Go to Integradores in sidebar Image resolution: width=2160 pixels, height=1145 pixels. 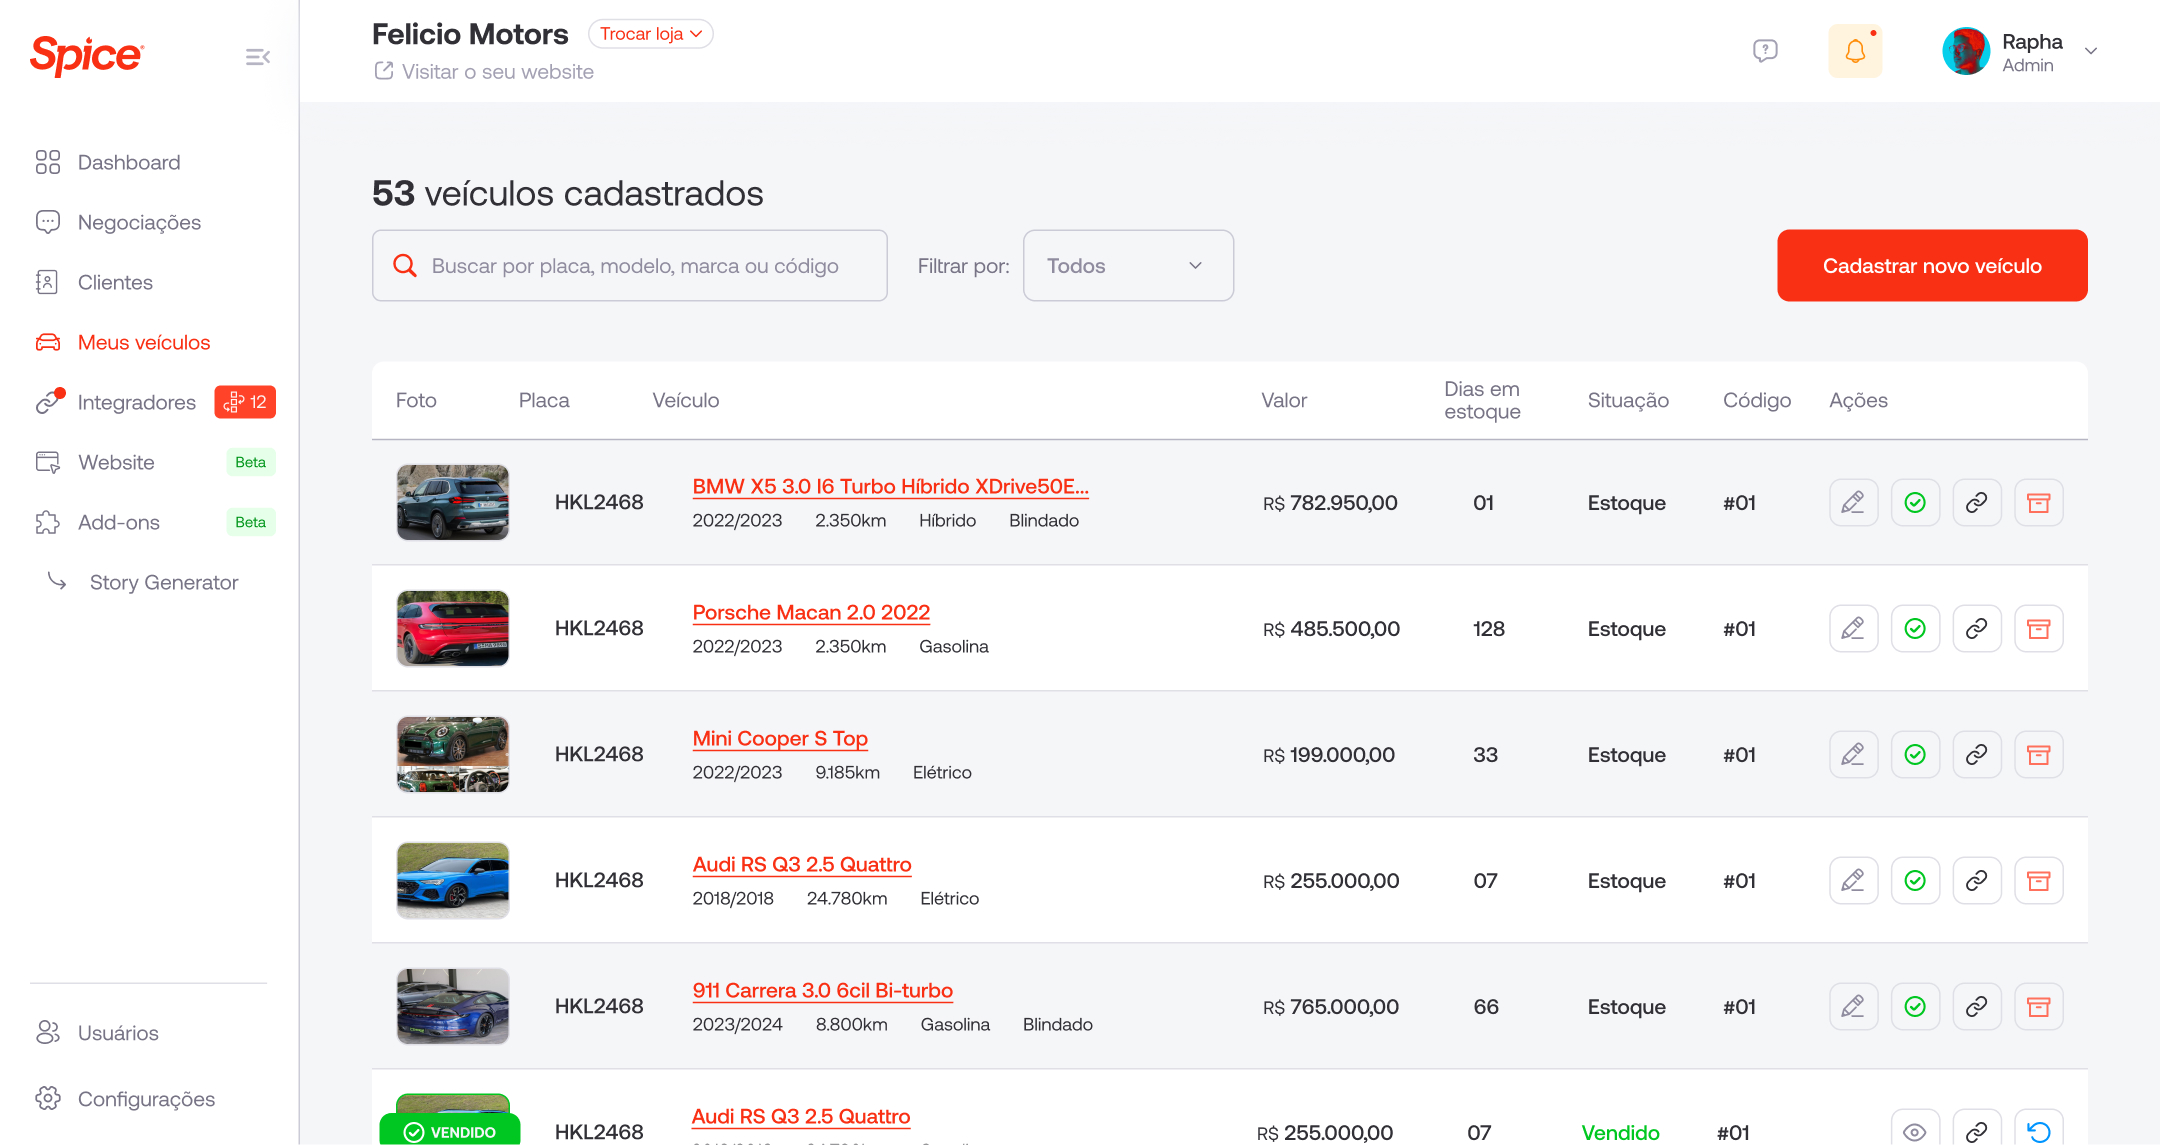[137, 402]
